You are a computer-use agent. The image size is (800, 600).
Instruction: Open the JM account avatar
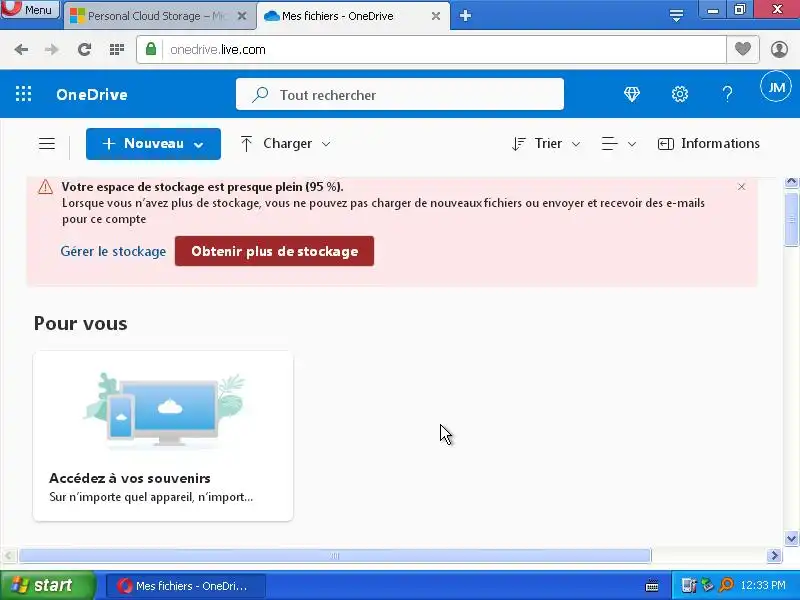click(776, 87)
